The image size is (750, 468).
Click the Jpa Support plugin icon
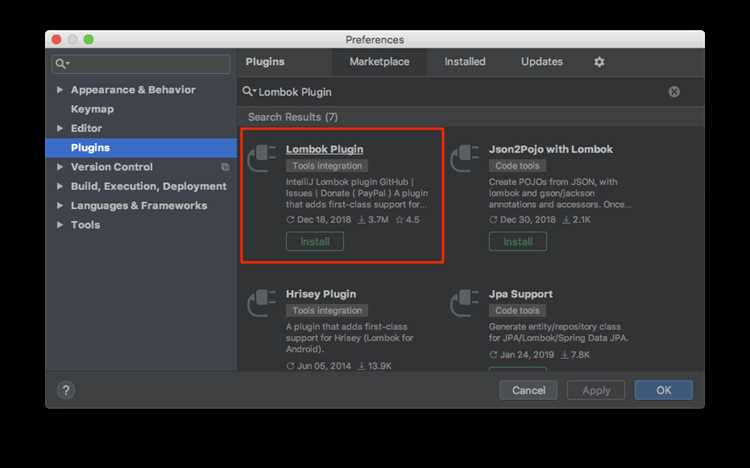(464, 303)
